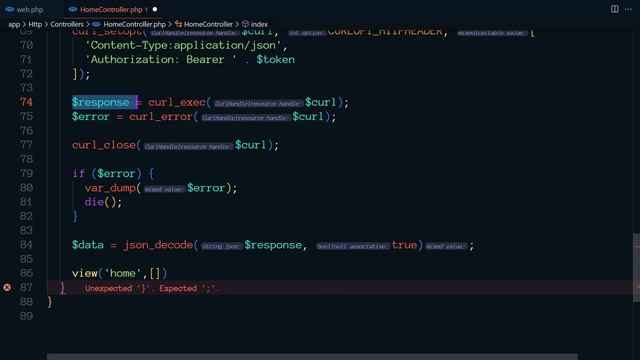Click line number 79 in the gutter

pos(26,173)
